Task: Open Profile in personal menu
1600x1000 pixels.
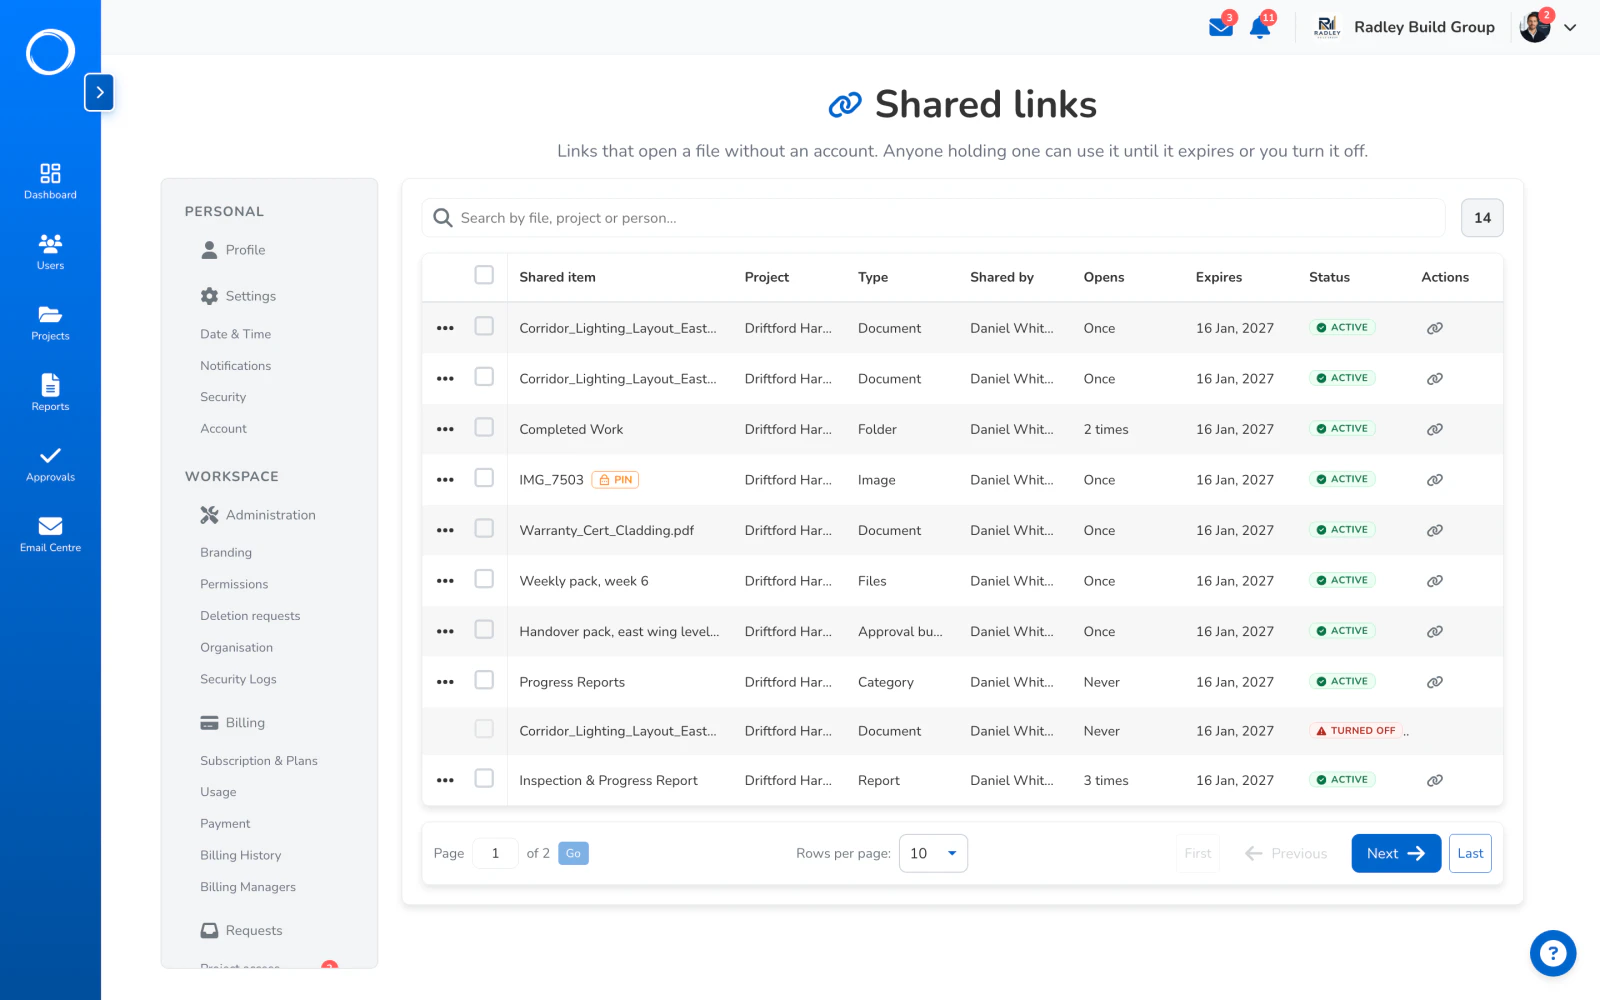Action: click(x=233, y=250)
